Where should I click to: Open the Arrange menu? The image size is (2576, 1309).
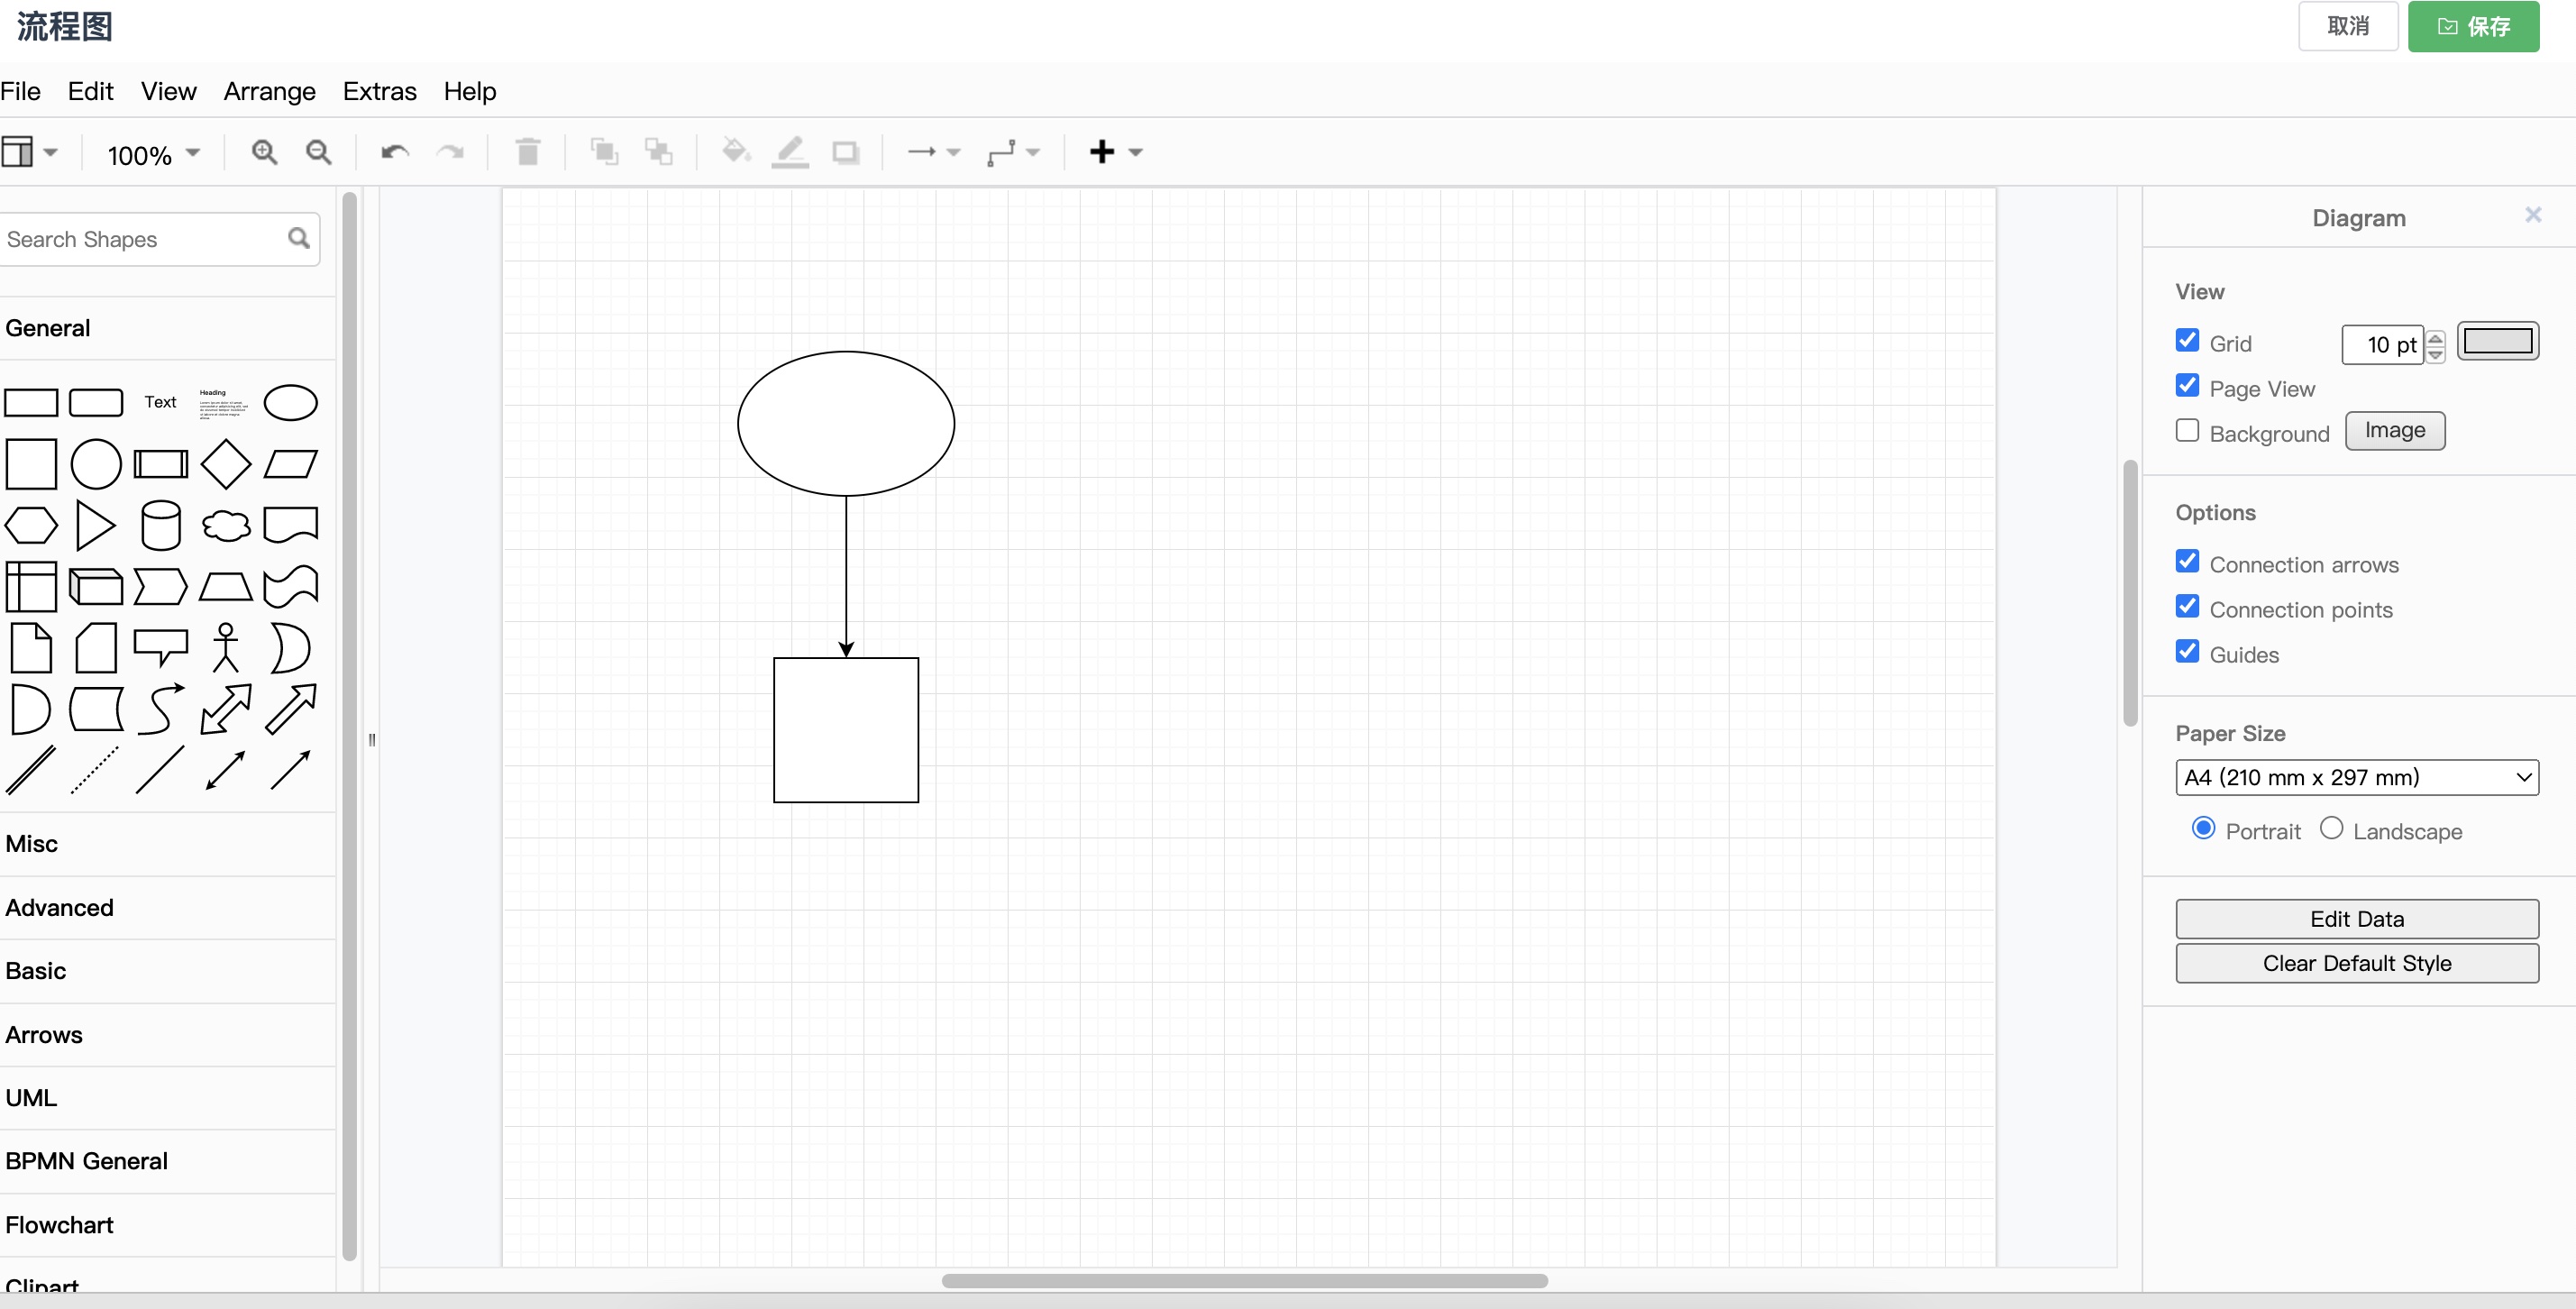tap(269, 91)
